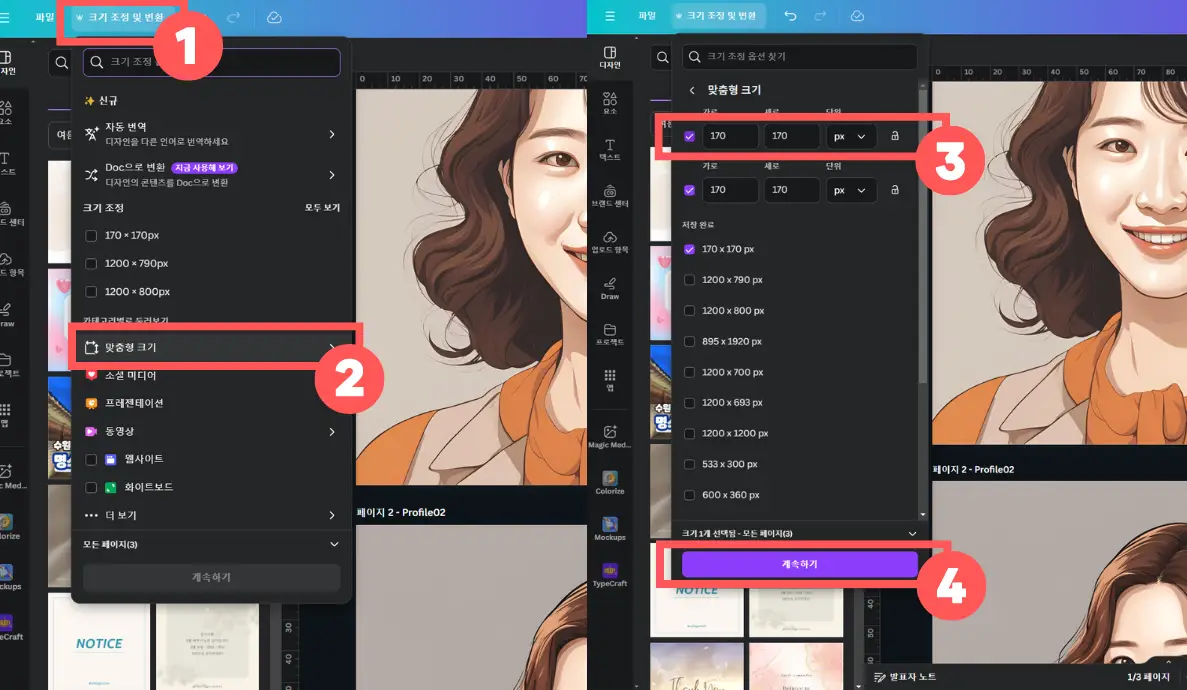The width and height of the screenshot is (1187, 690).
Task: Open the Elements (요소) panel in right screenshot
Action: pyautogui.click(x=609, y=103)
